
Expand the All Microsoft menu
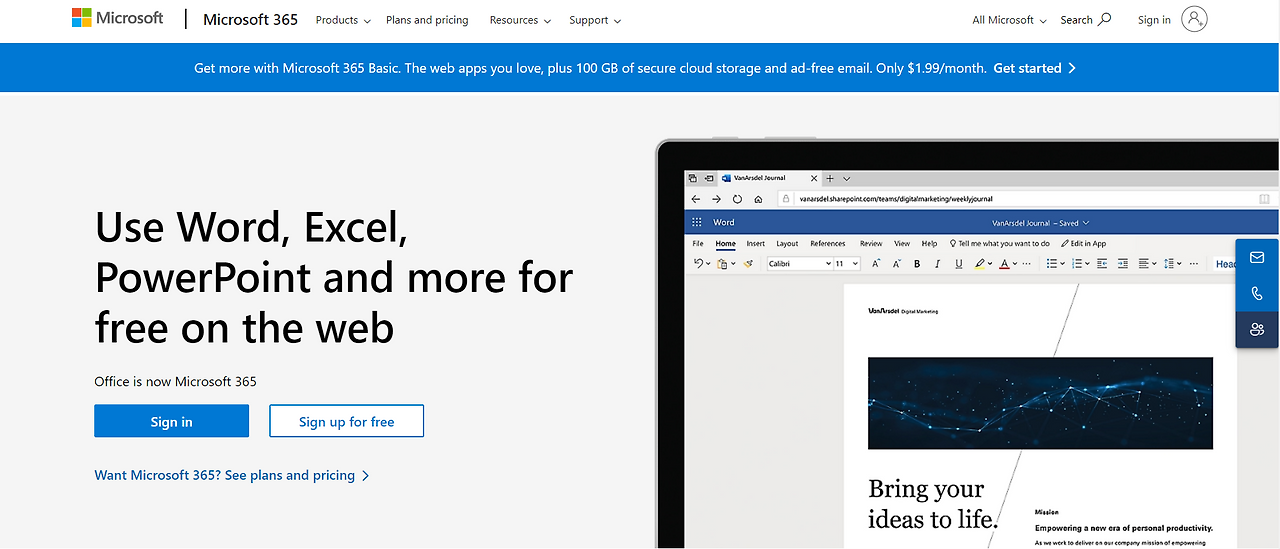1010,20
